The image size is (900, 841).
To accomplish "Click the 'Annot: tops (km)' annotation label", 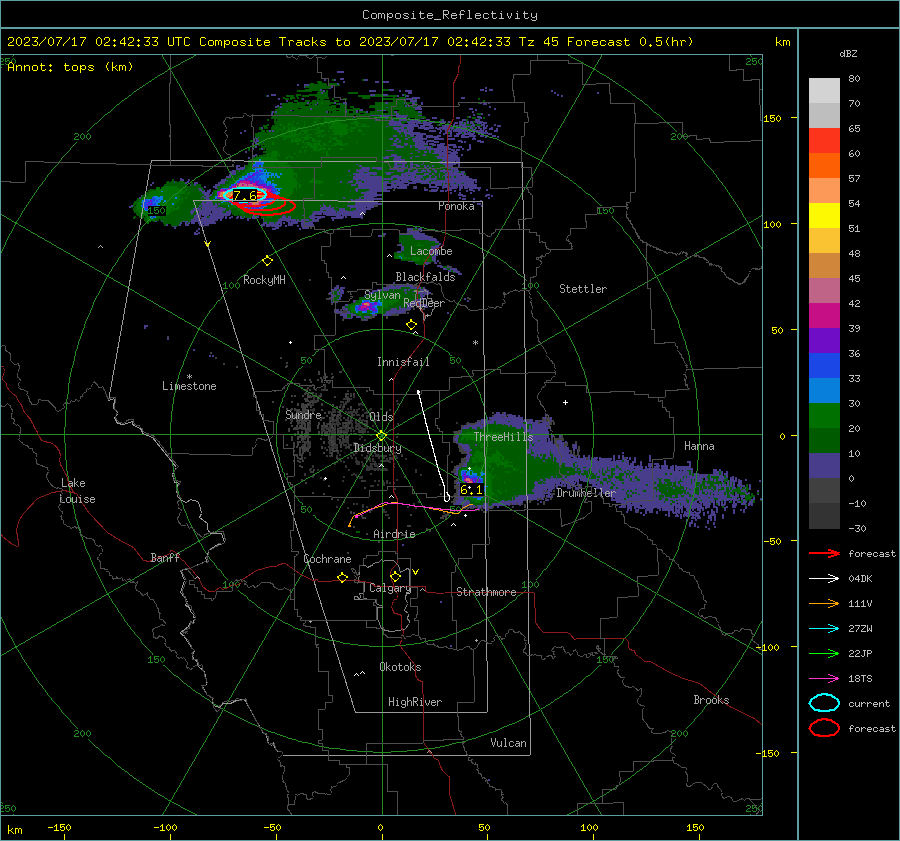I will tap(70, 67).
